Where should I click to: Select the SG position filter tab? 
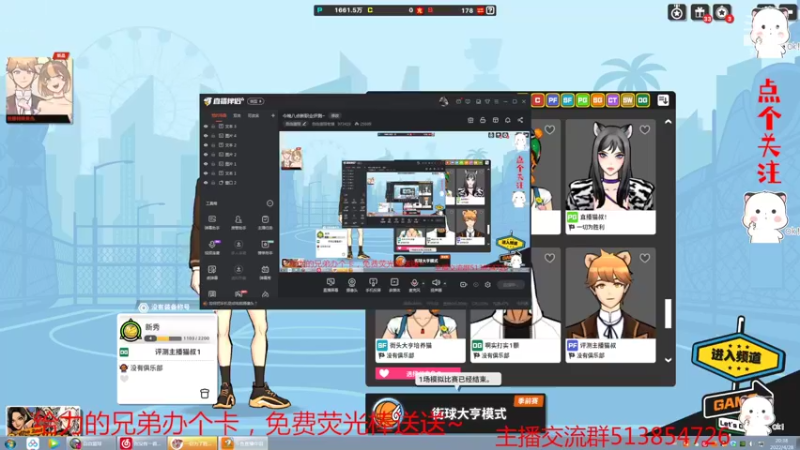click(x=597, y=101)
